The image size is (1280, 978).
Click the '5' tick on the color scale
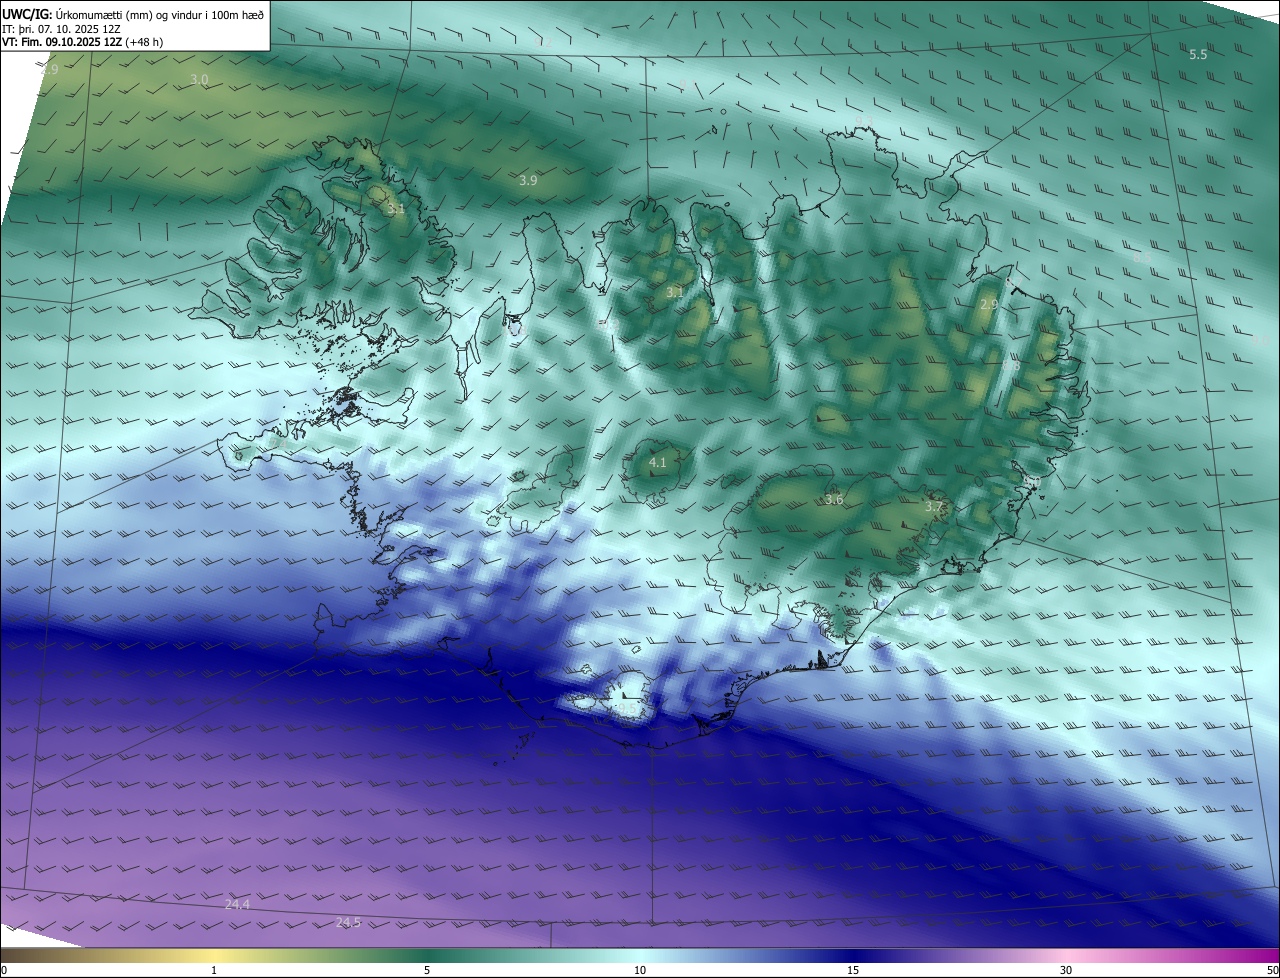coord(427,970)
